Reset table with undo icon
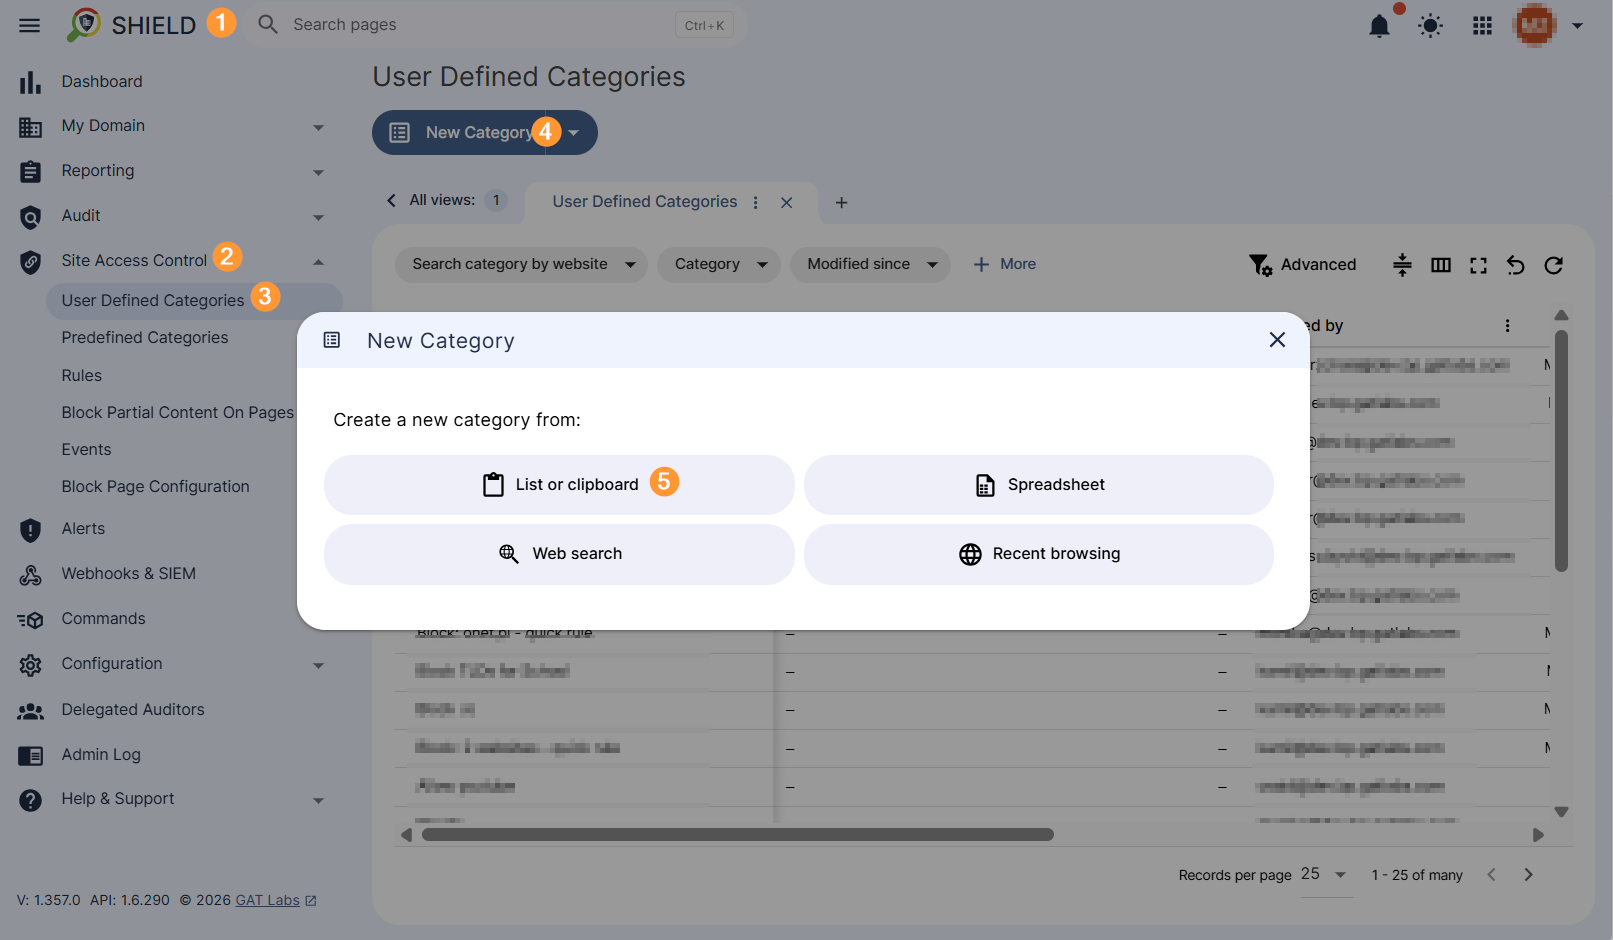Screen dimensions: 1613x940 pos(1515,265)
